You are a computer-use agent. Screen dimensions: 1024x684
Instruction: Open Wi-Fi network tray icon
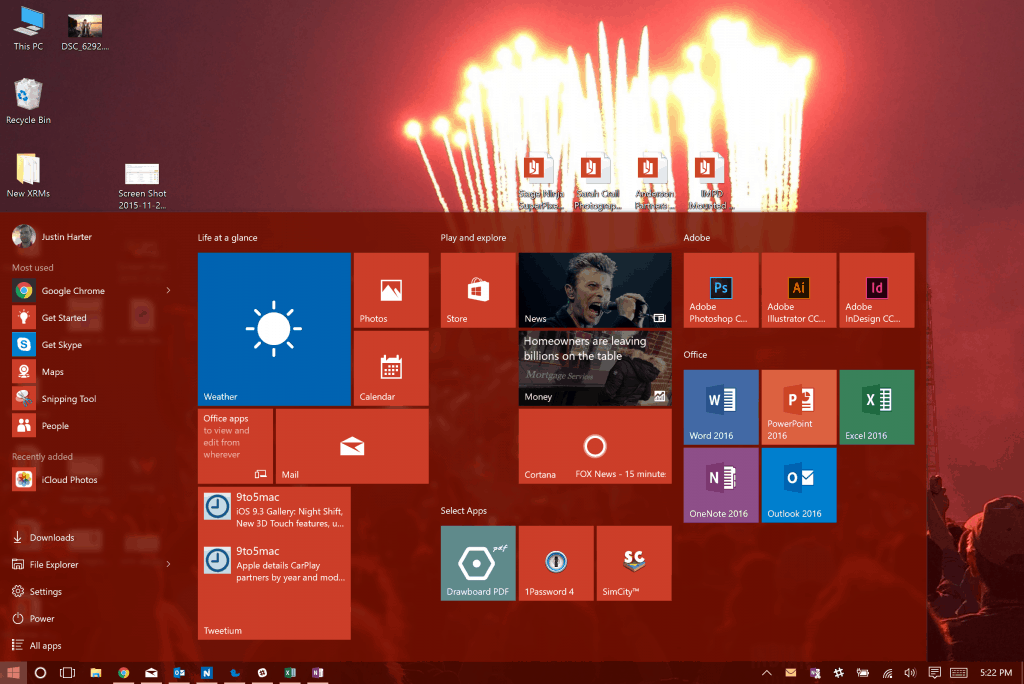[x=887, y=673]
